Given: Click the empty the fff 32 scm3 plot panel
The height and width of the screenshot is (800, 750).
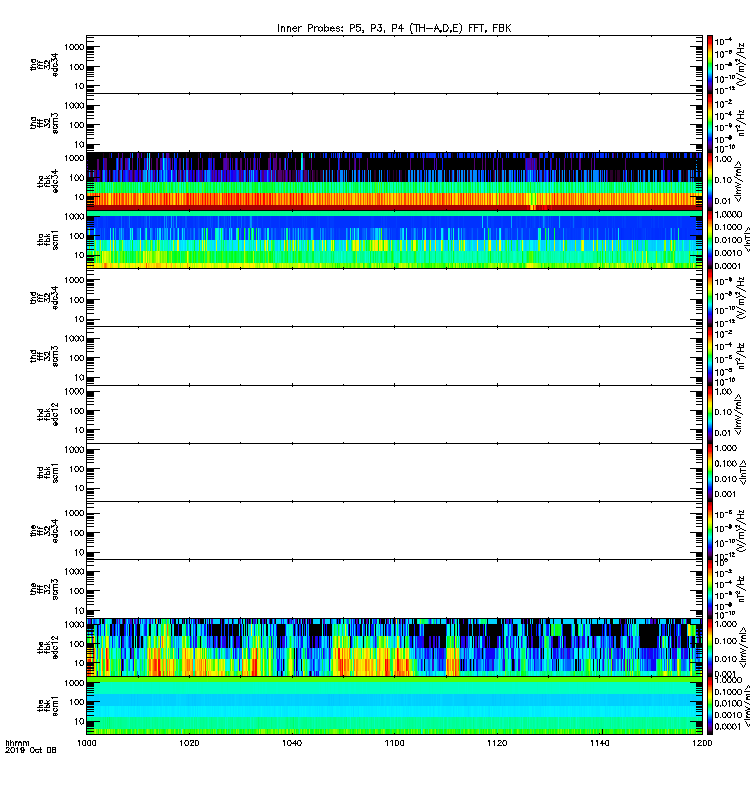Looking at the screenshot, I should [x=394, y=589].
